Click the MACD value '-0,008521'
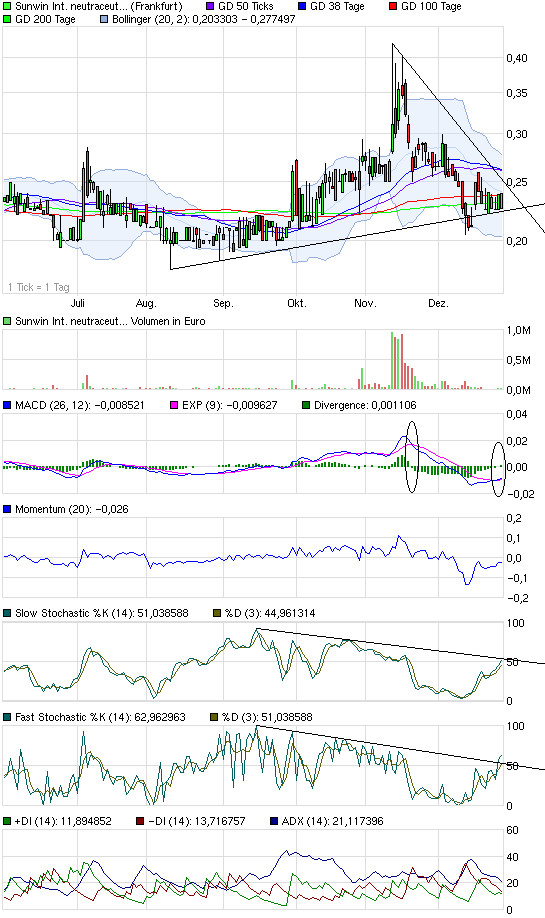This screenshot has height=918, width=545. [x=120, y=405]
